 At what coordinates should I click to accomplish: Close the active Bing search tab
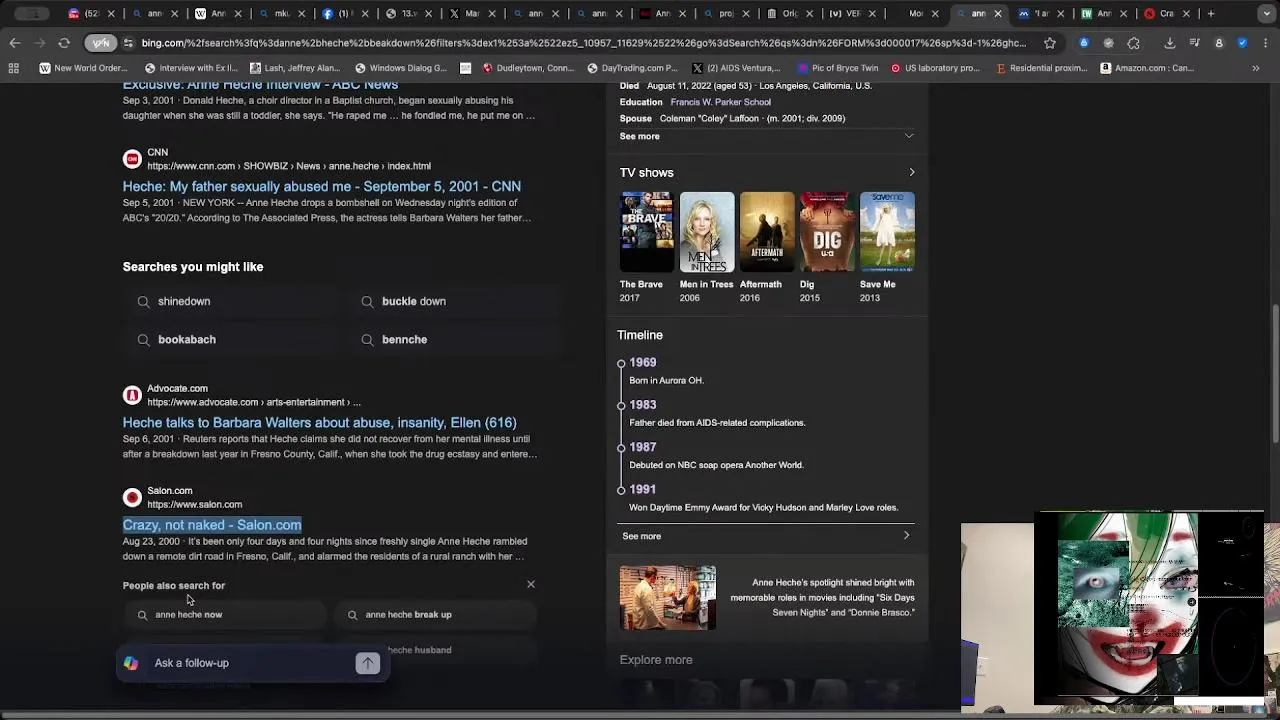(997, 14)
